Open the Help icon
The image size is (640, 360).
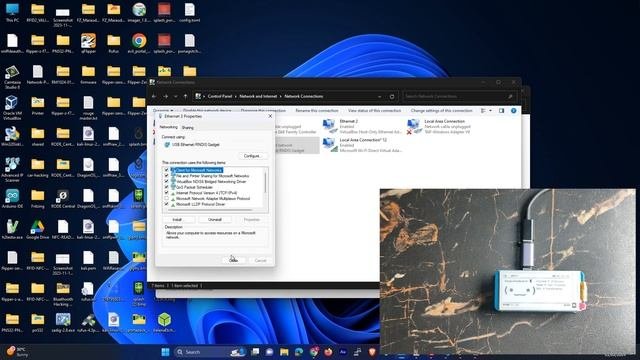(513, 111)
